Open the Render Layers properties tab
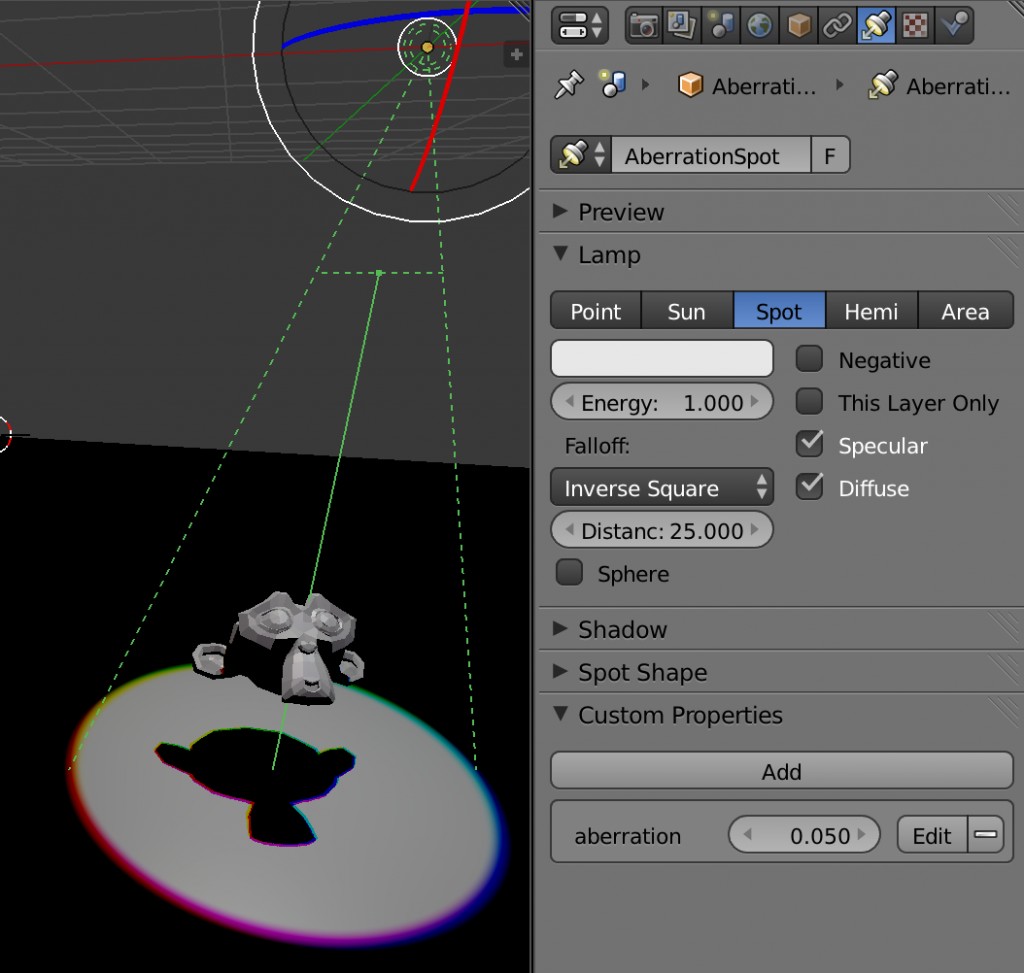Image resolution: width=1024 pixels, height=973 pixels. [x=682, y=26]
